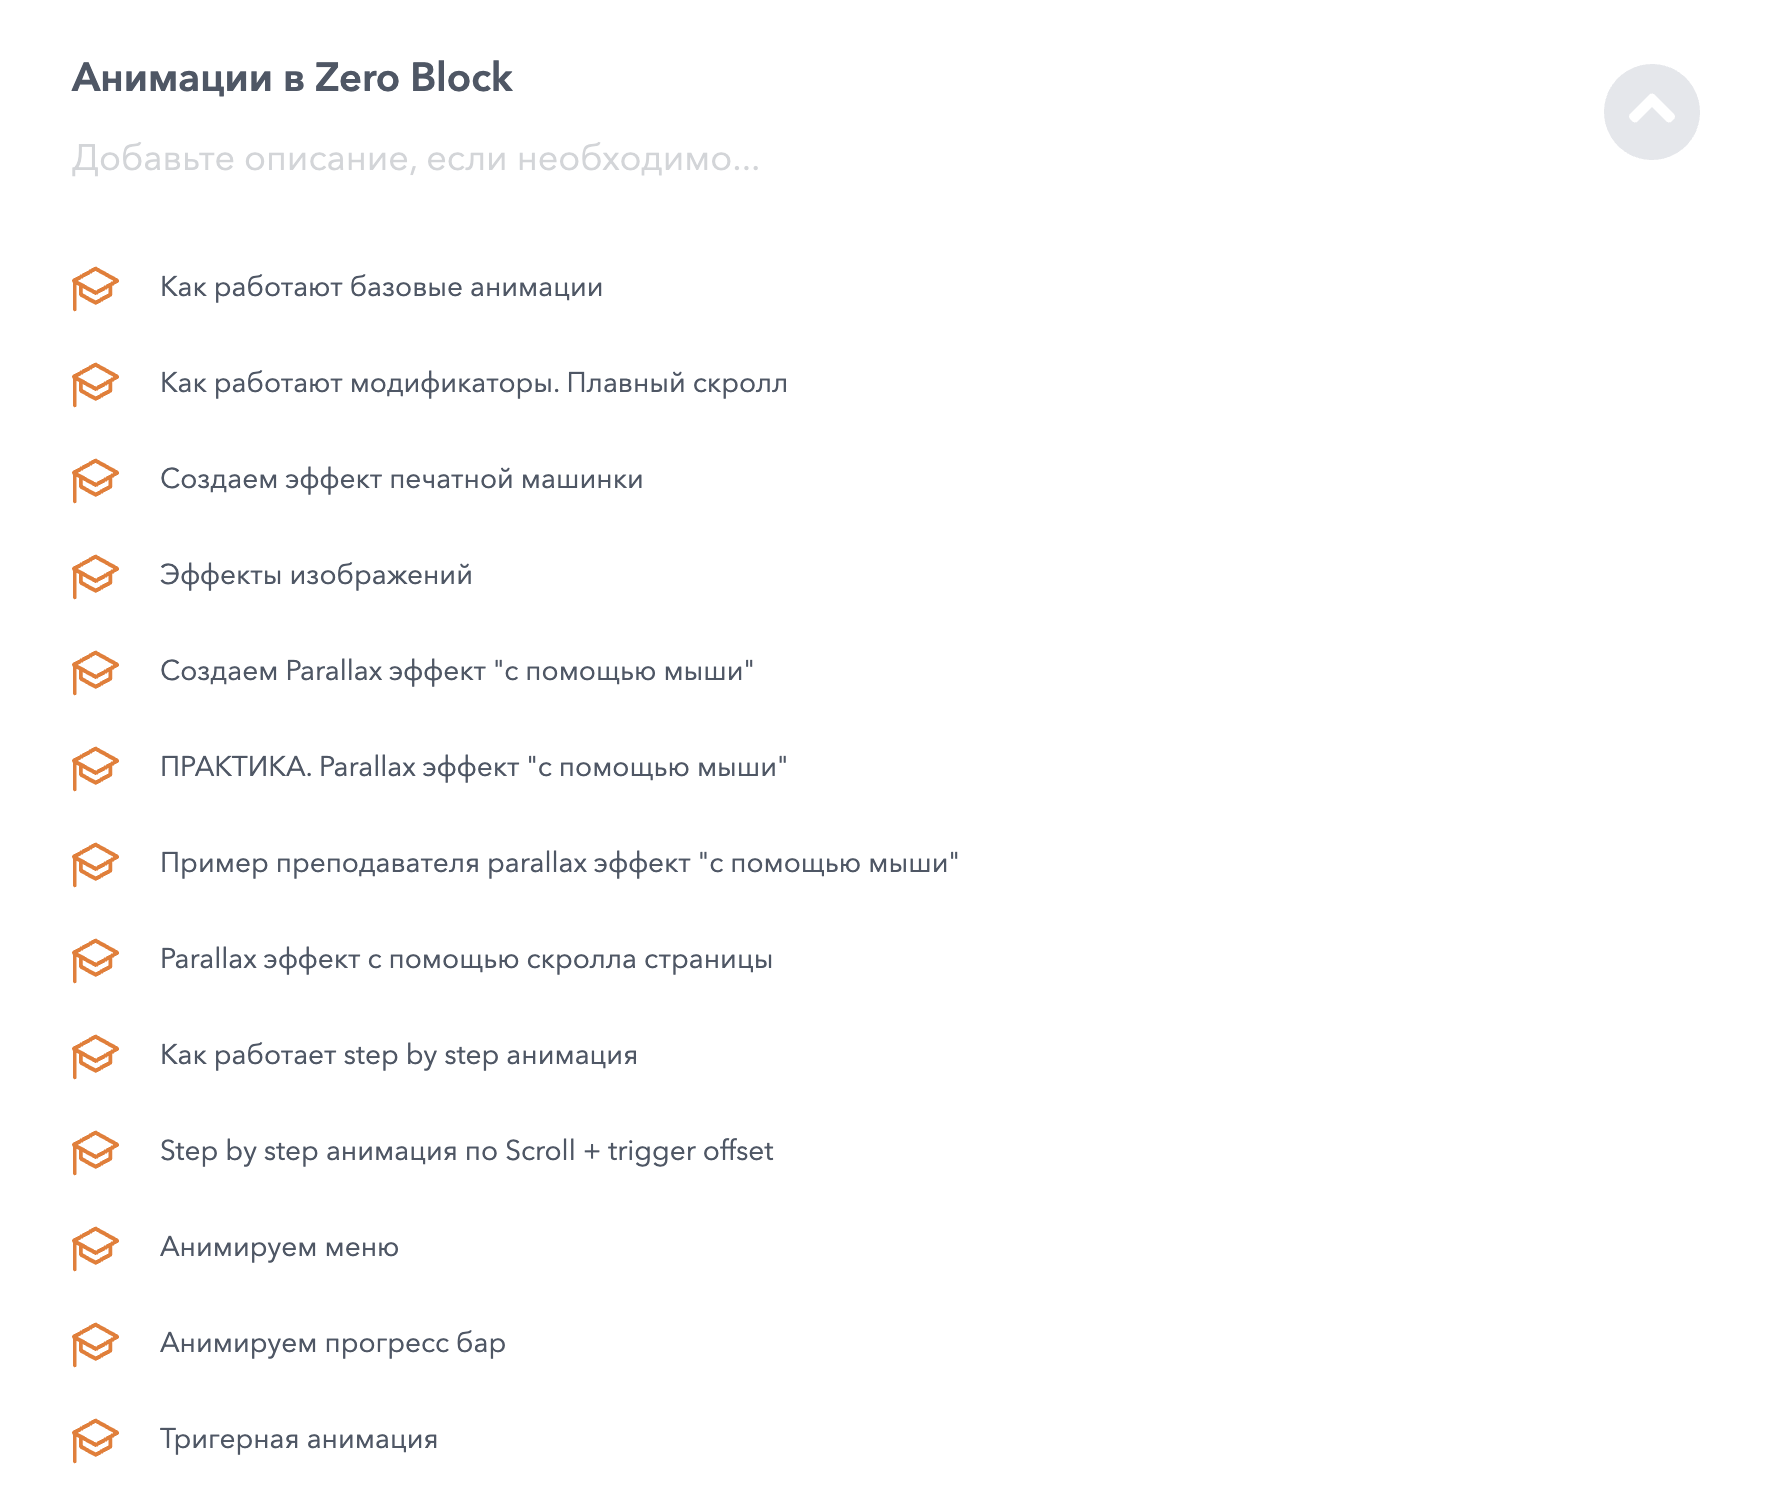Click the icon beside "Parallax эффект с помощью скролла страницы"
Screen dimensions: 1770x1512
coord(95,960)
